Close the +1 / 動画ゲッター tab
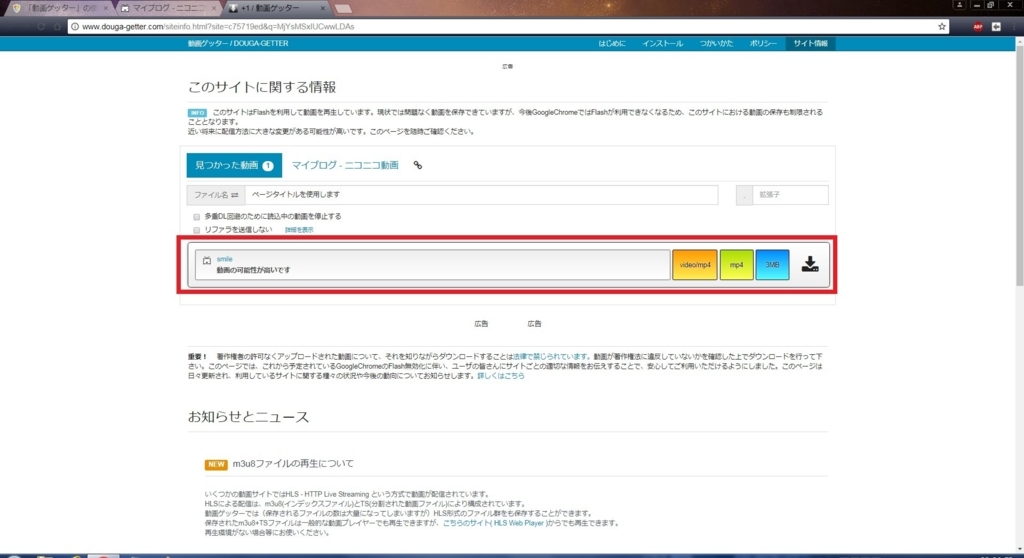This screenshot has width=1024, height=558. [323, 8]
